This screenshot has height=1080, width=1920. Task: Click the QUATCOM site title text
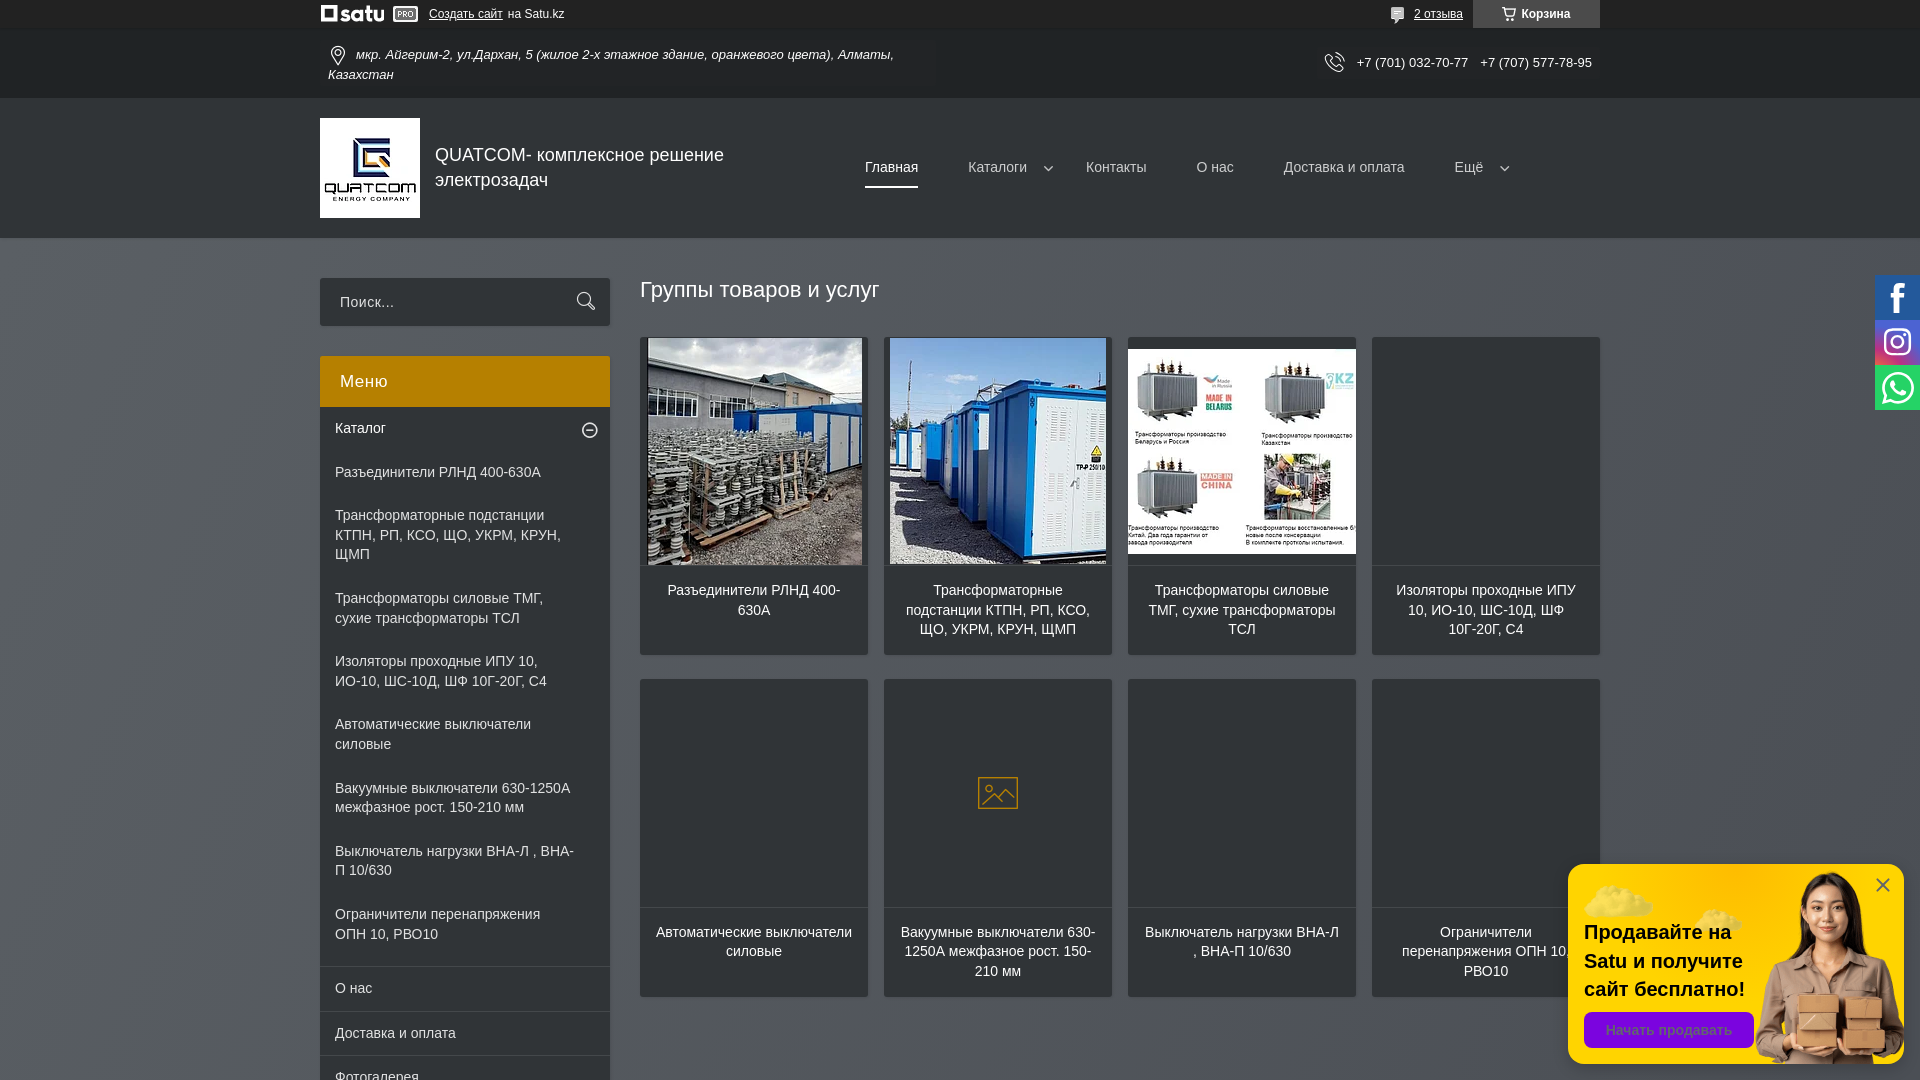point(579,168)
